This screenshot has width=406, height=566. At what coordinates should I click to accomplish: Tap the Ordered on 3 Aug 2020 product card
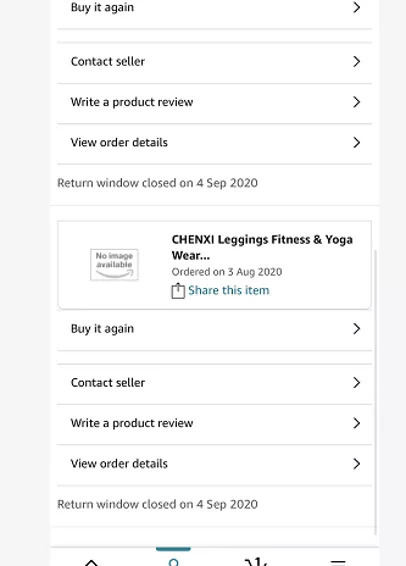(x=214, y=265)
